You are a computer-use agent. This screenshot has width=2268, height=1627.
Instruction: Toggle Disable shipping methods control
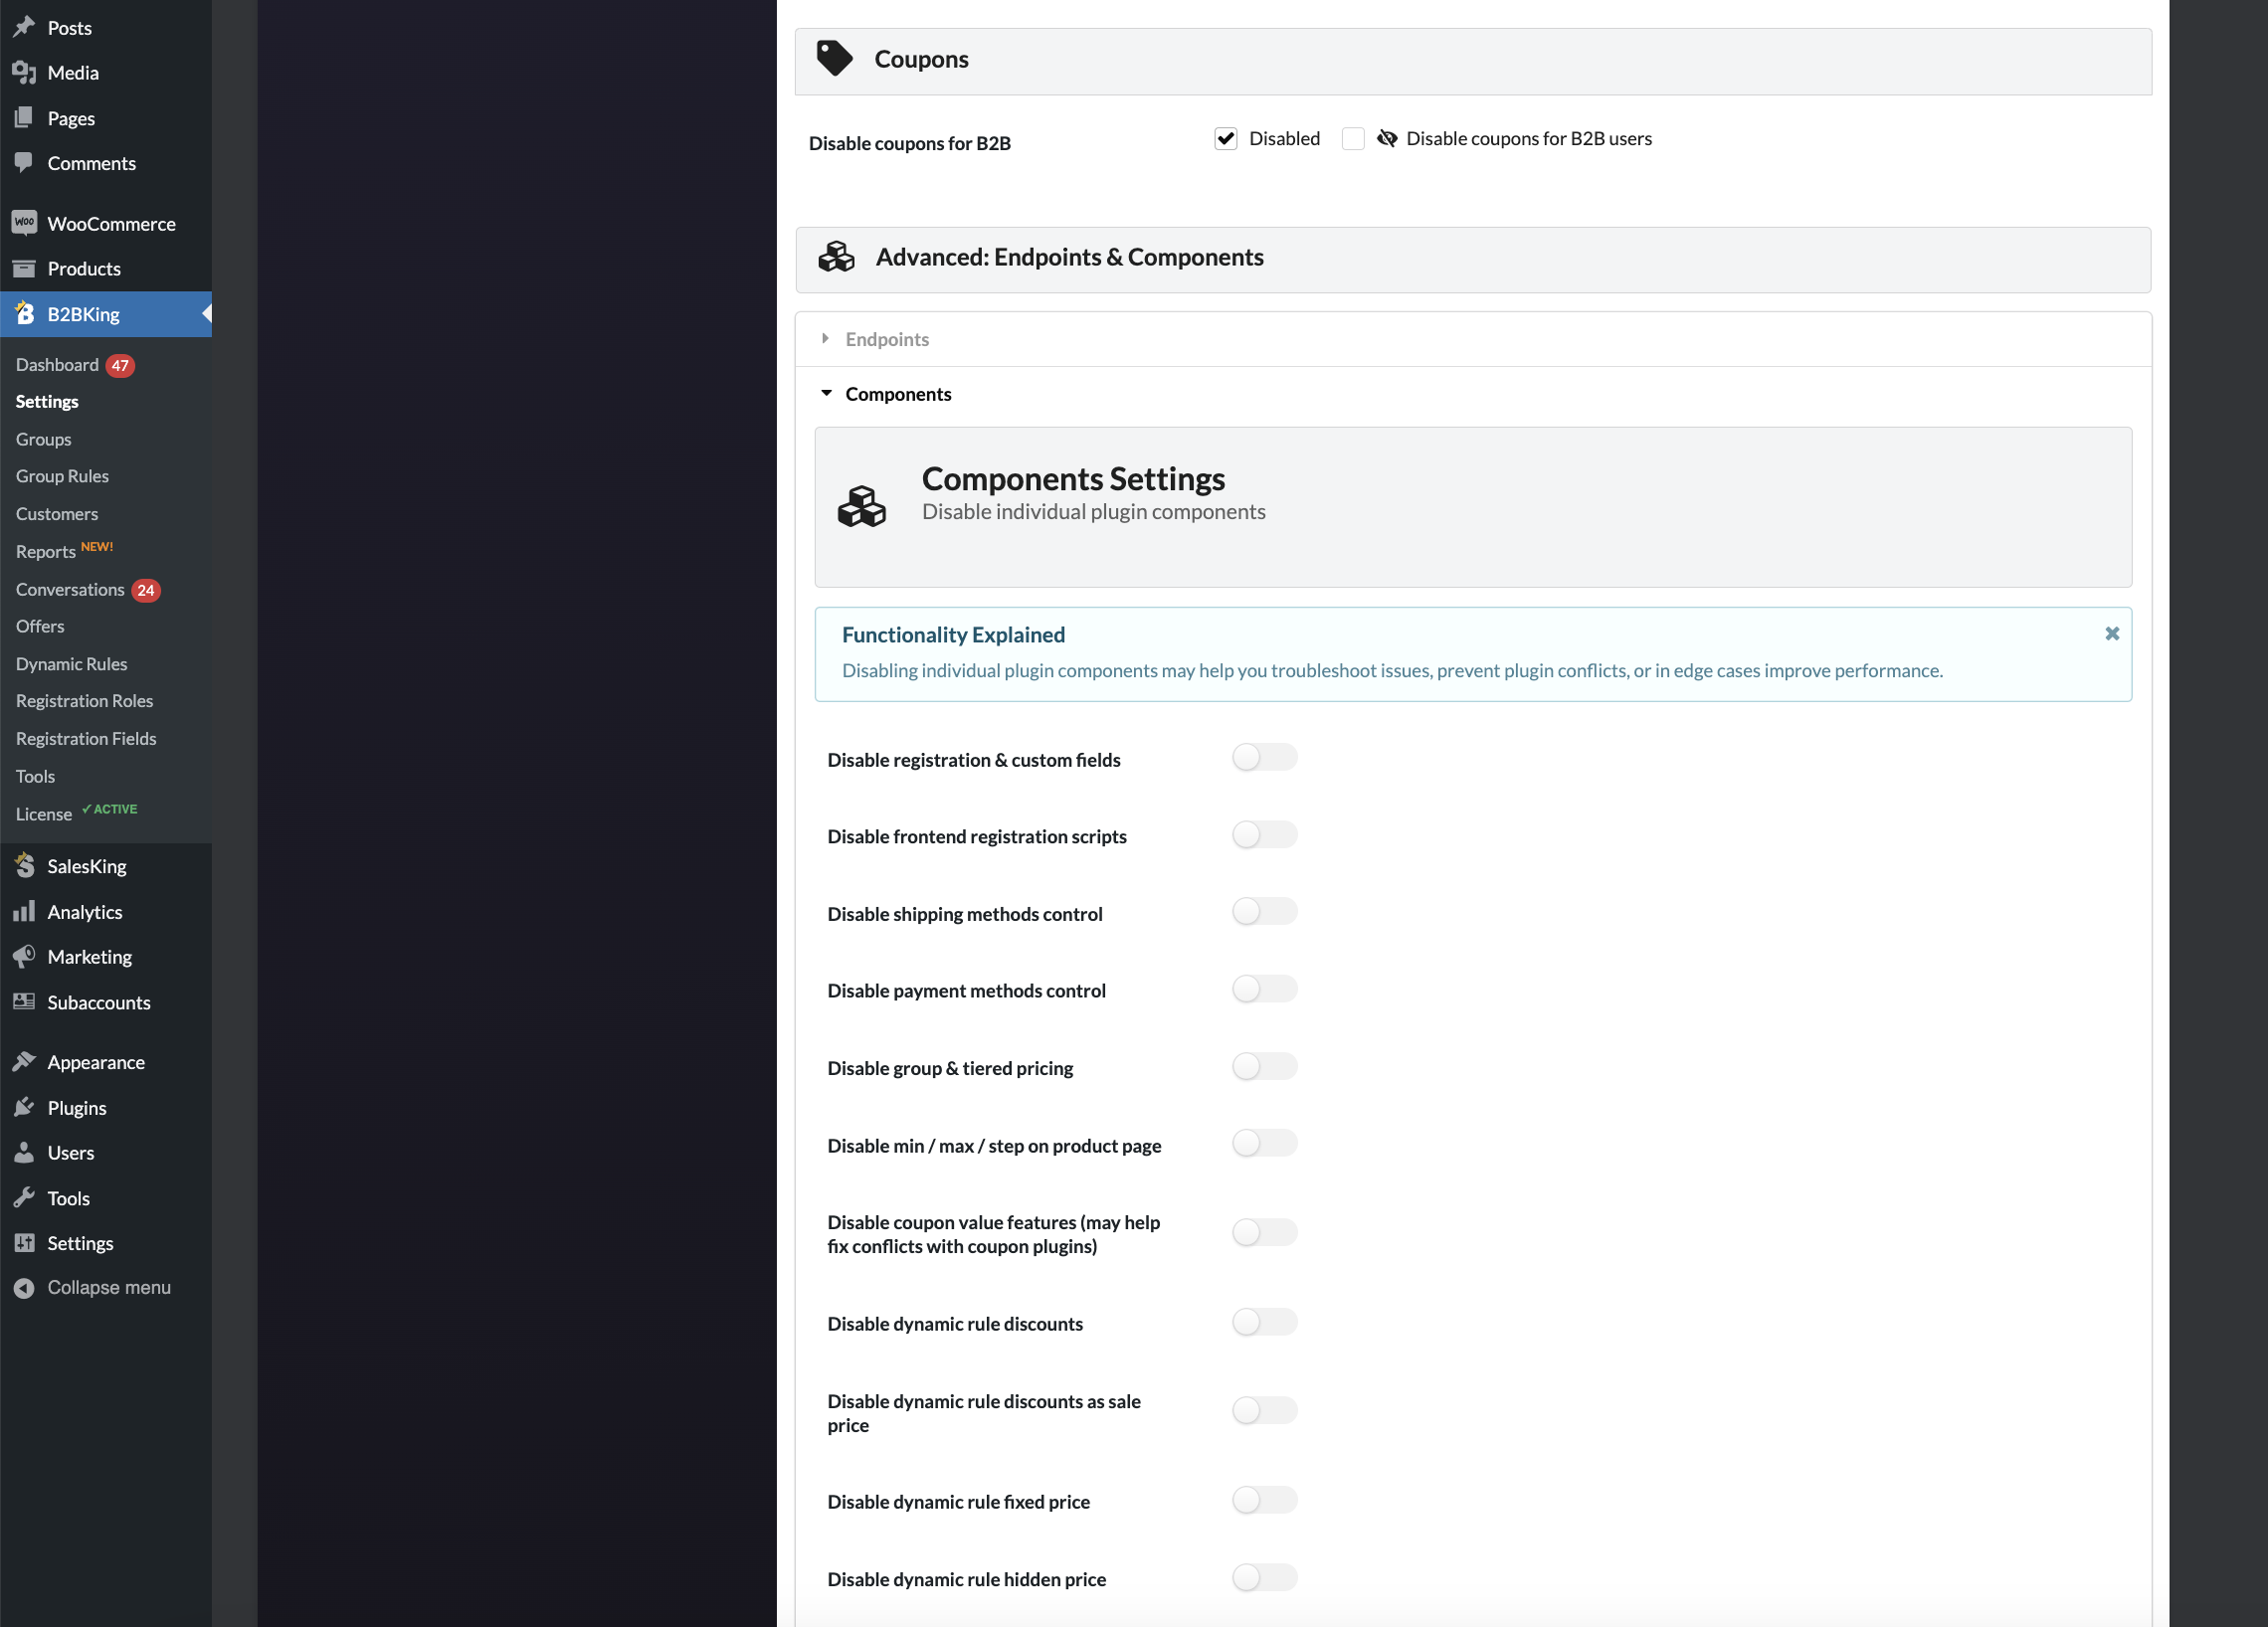pos(1264,912)
